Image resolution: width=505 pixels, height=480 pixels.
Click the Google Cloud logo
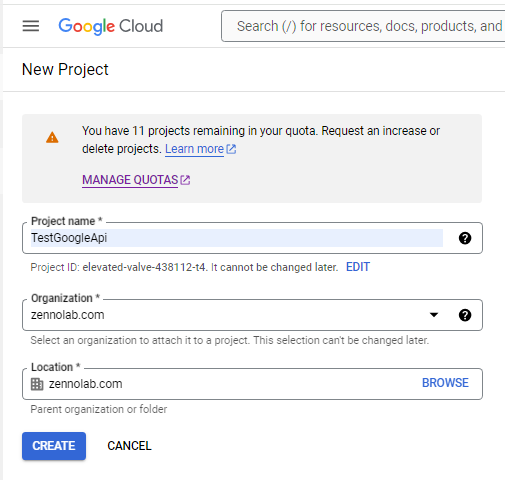click(x=111, y=26)
